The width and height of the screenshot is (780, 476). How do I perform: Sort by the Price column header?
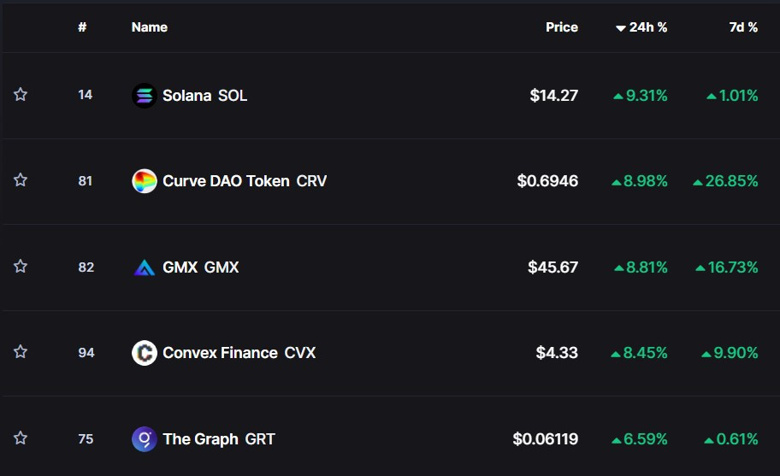tap(561, 27)
